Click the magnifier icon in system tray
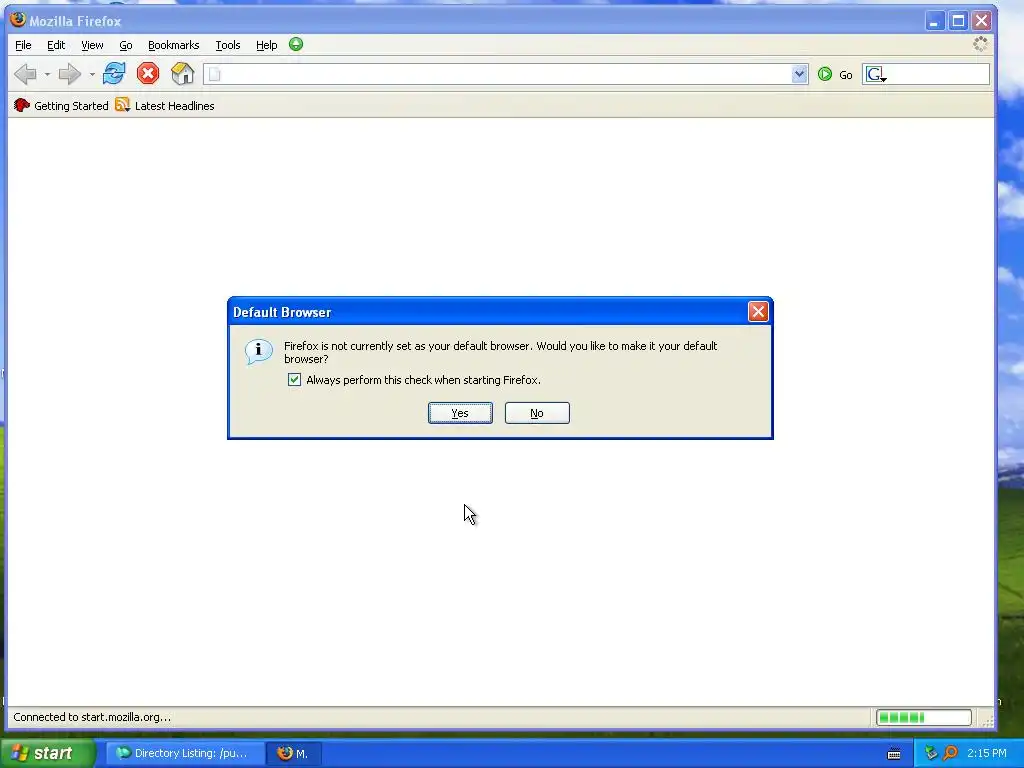Screen dimensions: 1024x768 click(950, 753)
